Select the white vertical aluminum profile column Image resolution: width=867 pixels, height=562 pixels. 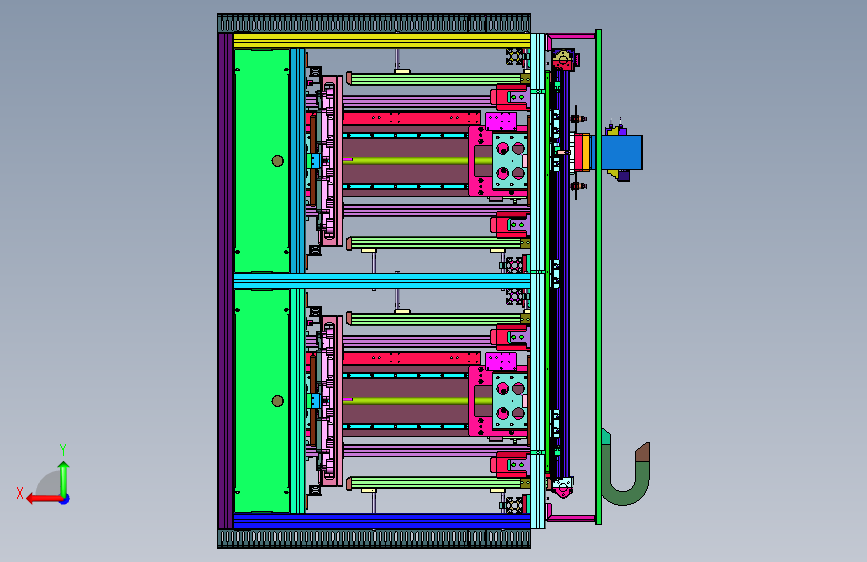(537, 281)
